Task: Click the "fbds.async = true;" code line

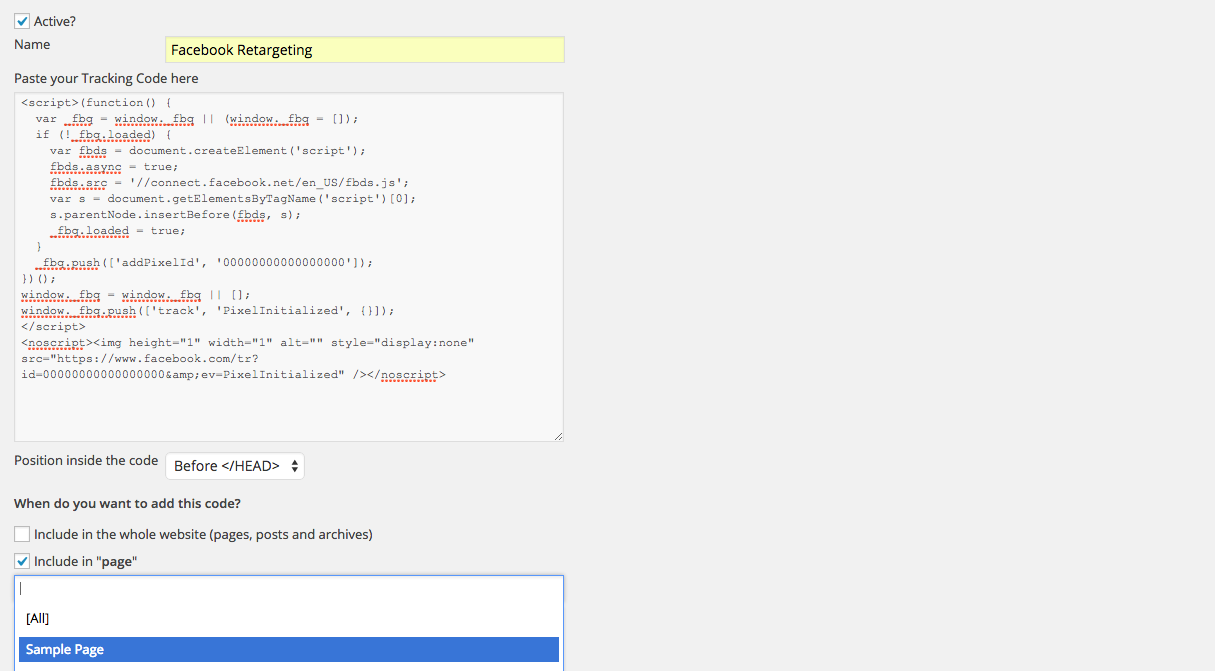Action: tap(114, 167)
